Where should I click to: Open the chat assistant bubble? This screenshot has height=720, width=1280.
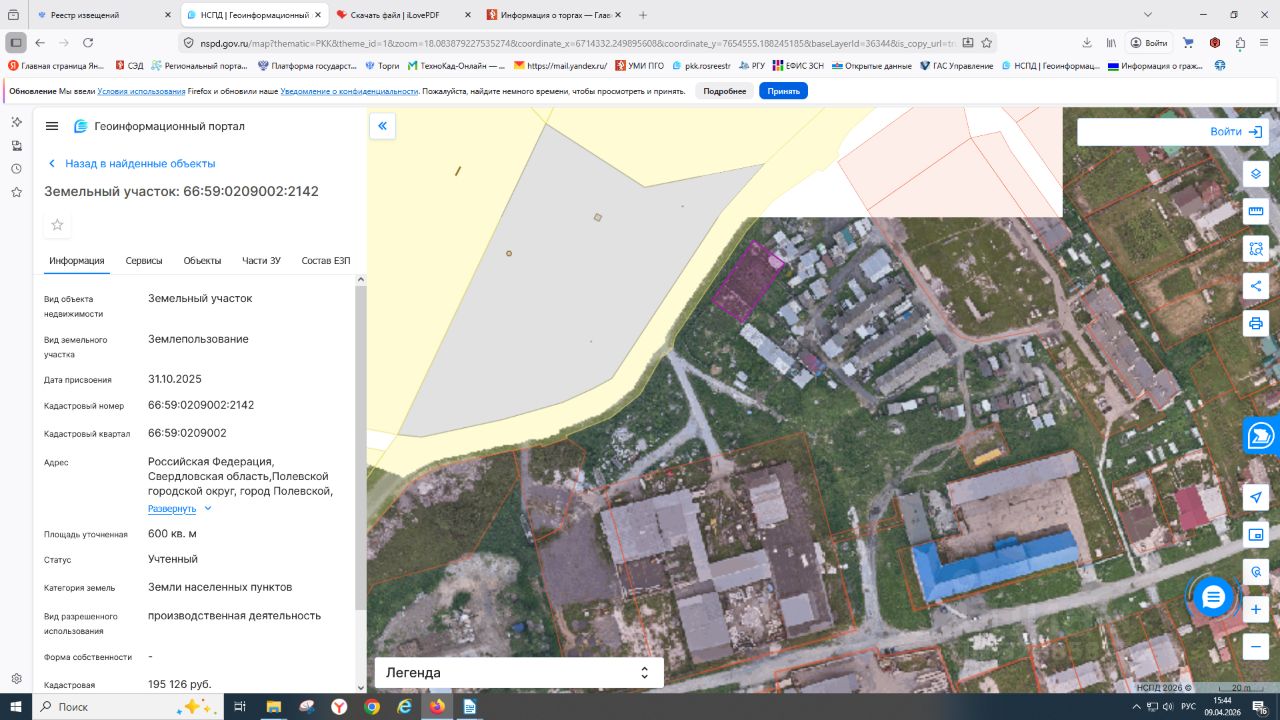click(x=1213, y=598)
